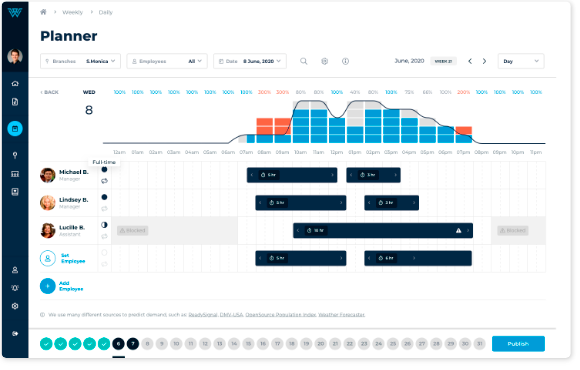Extend Lucille B.'s shift right arrow
Screen dimensions: 580x370
[468, 231]
